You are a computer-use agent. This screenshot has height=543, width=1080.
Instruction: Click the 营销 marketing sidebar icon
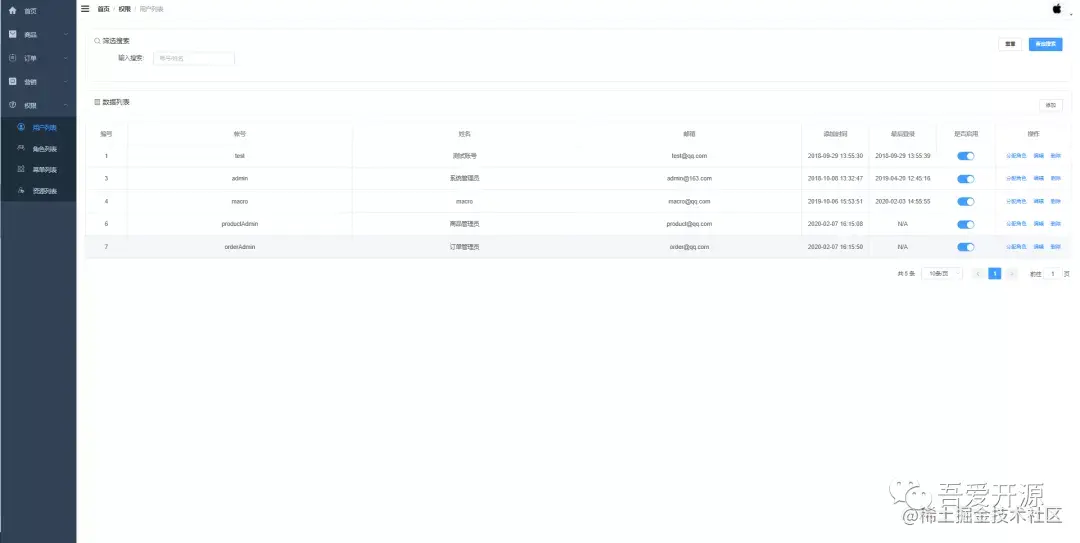(12, 81)
